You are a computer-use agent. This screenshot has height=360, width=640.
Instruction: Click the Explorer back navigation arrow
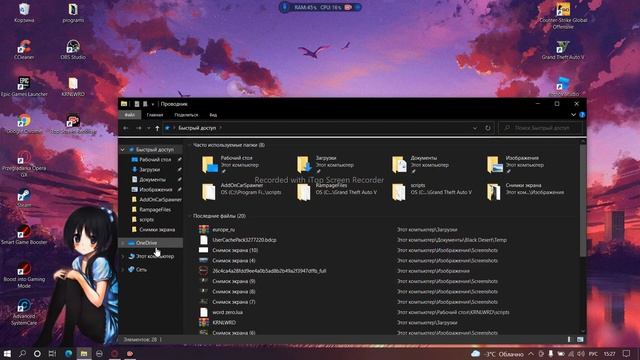click(126, 128)
